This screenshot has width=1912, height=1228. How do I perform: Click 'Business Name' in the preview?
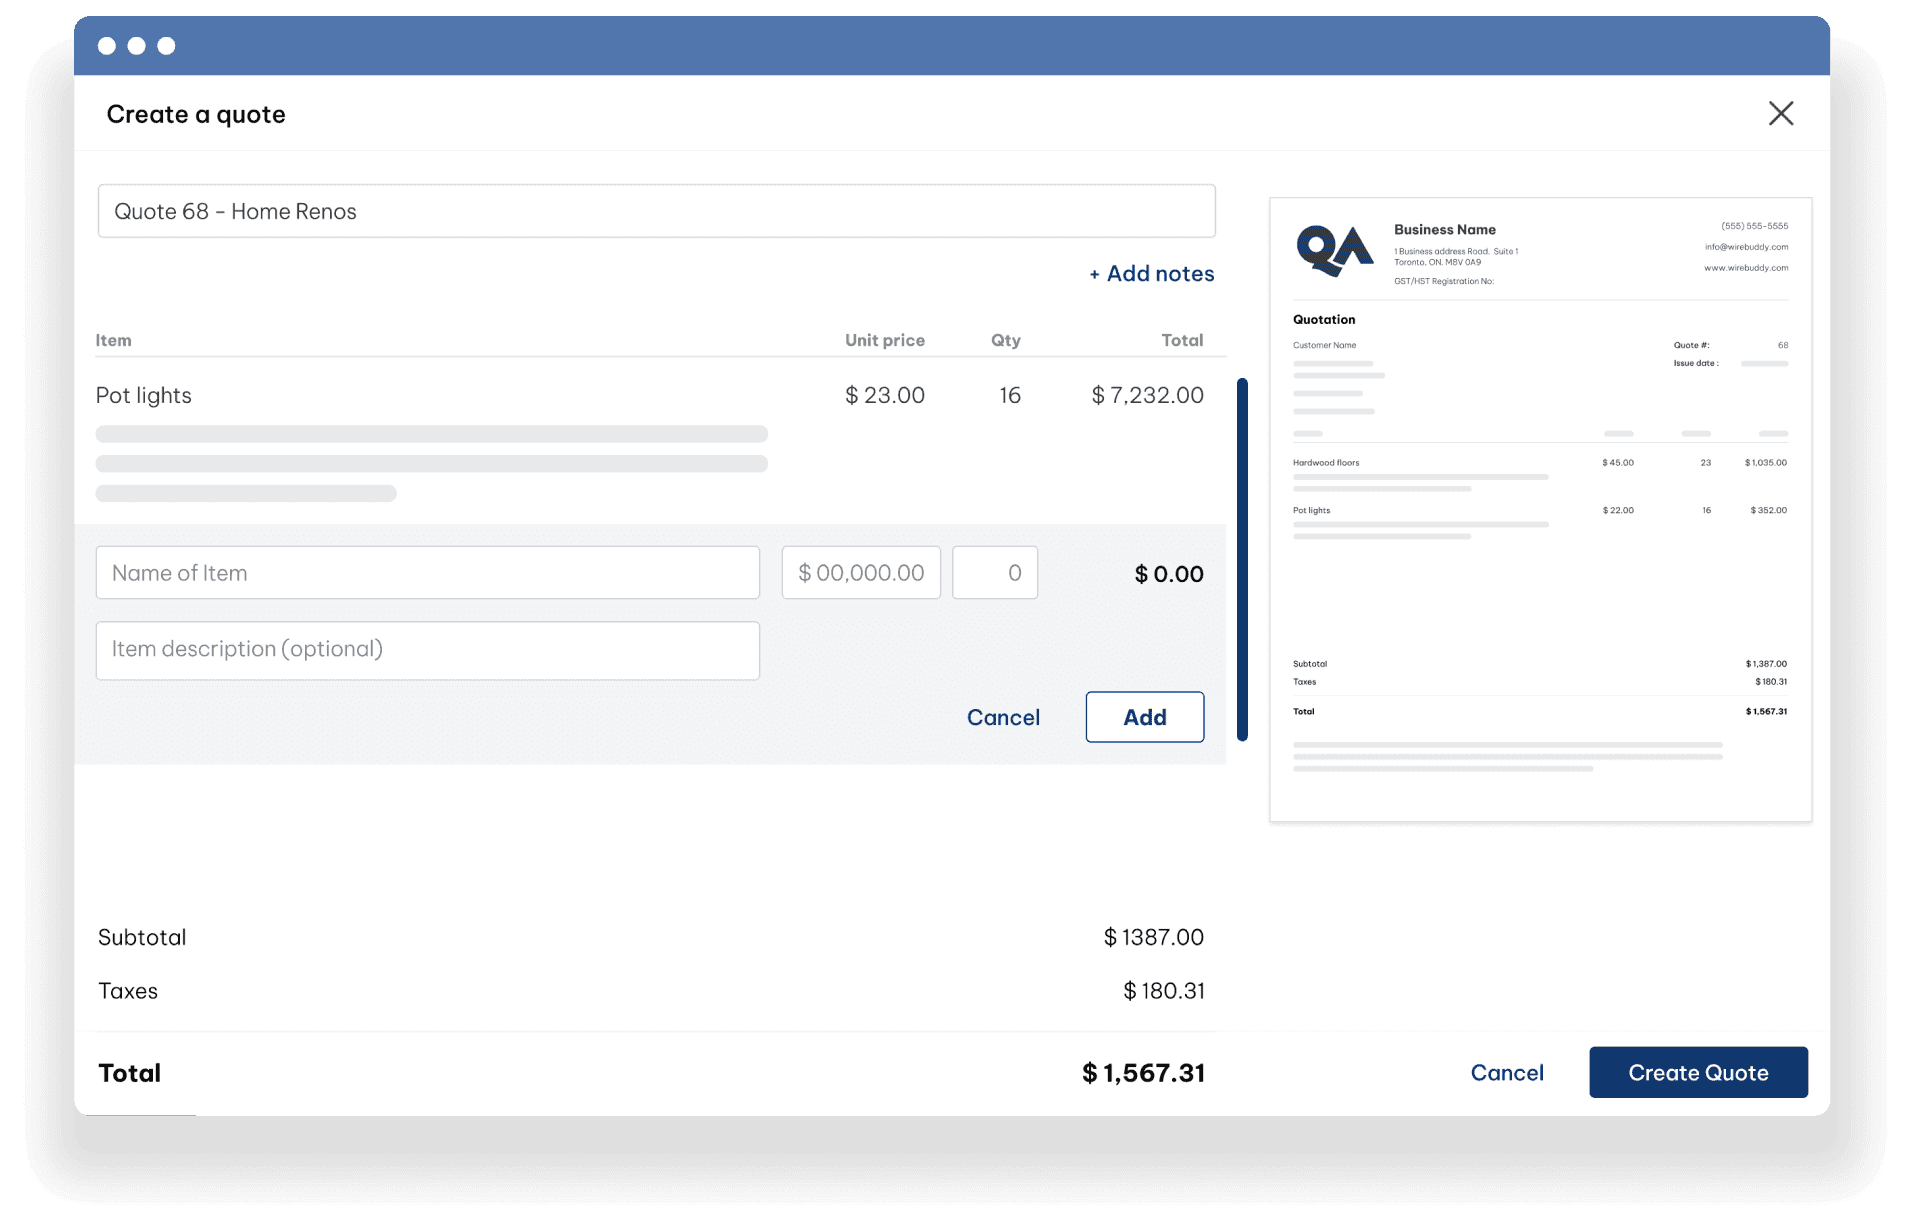click(x=1445, y=230)
